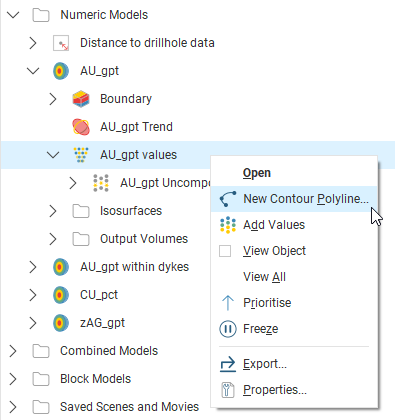The width and height of the screenshot is (395, 420).
Task: Click the CU_pct model icon
Action: pos(61,295)
